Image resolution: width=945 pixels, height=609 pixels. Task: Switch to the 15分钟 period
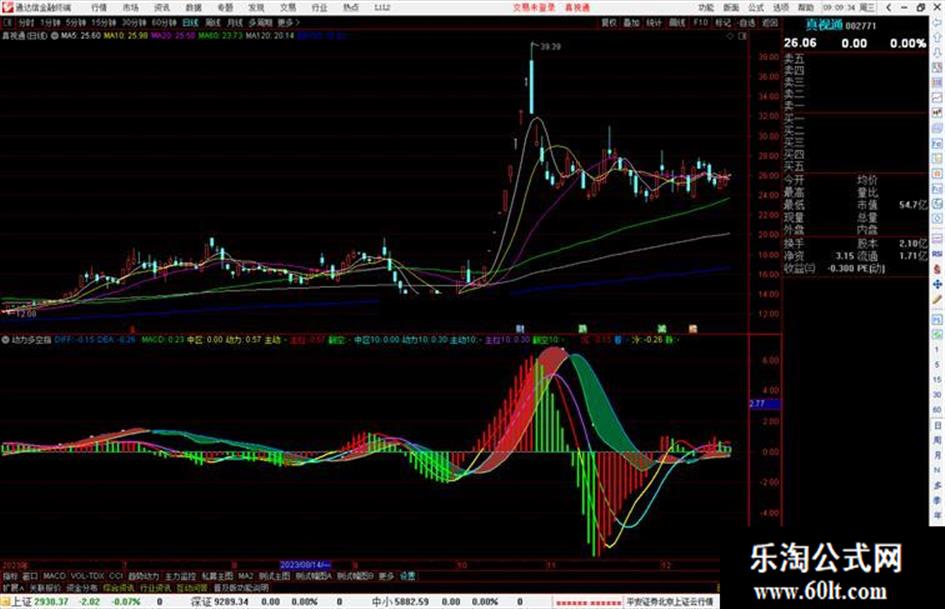(x=103, y=22)
